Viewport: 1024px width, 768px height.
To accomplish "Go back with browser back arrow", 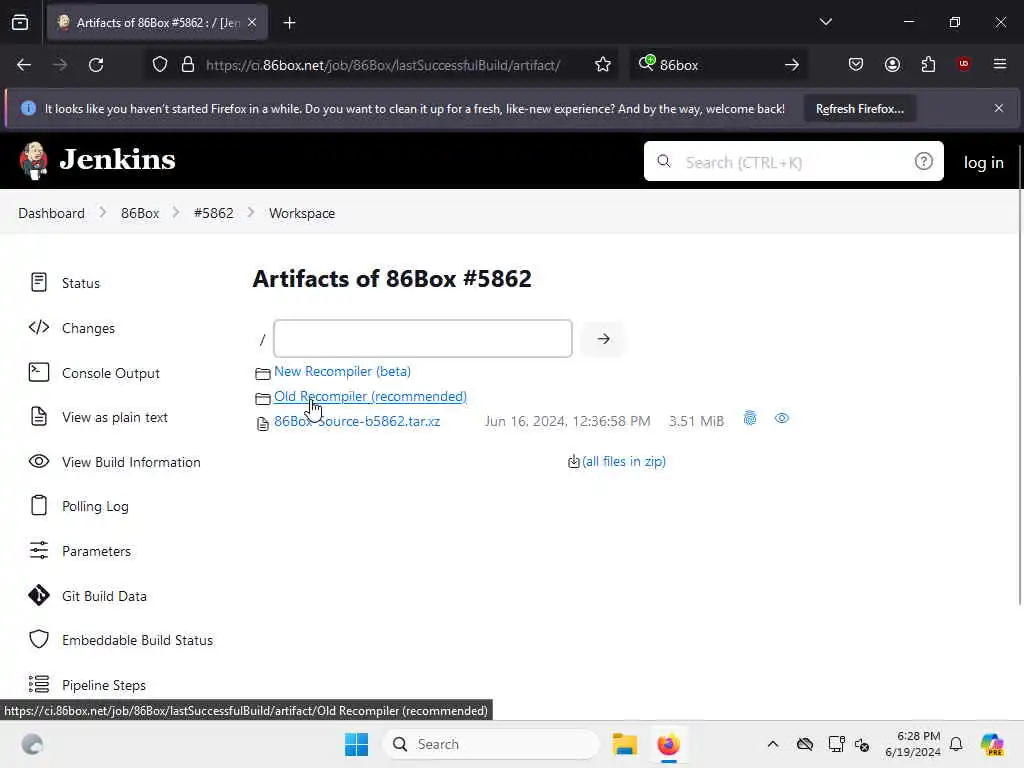I will tap(24, 65).
